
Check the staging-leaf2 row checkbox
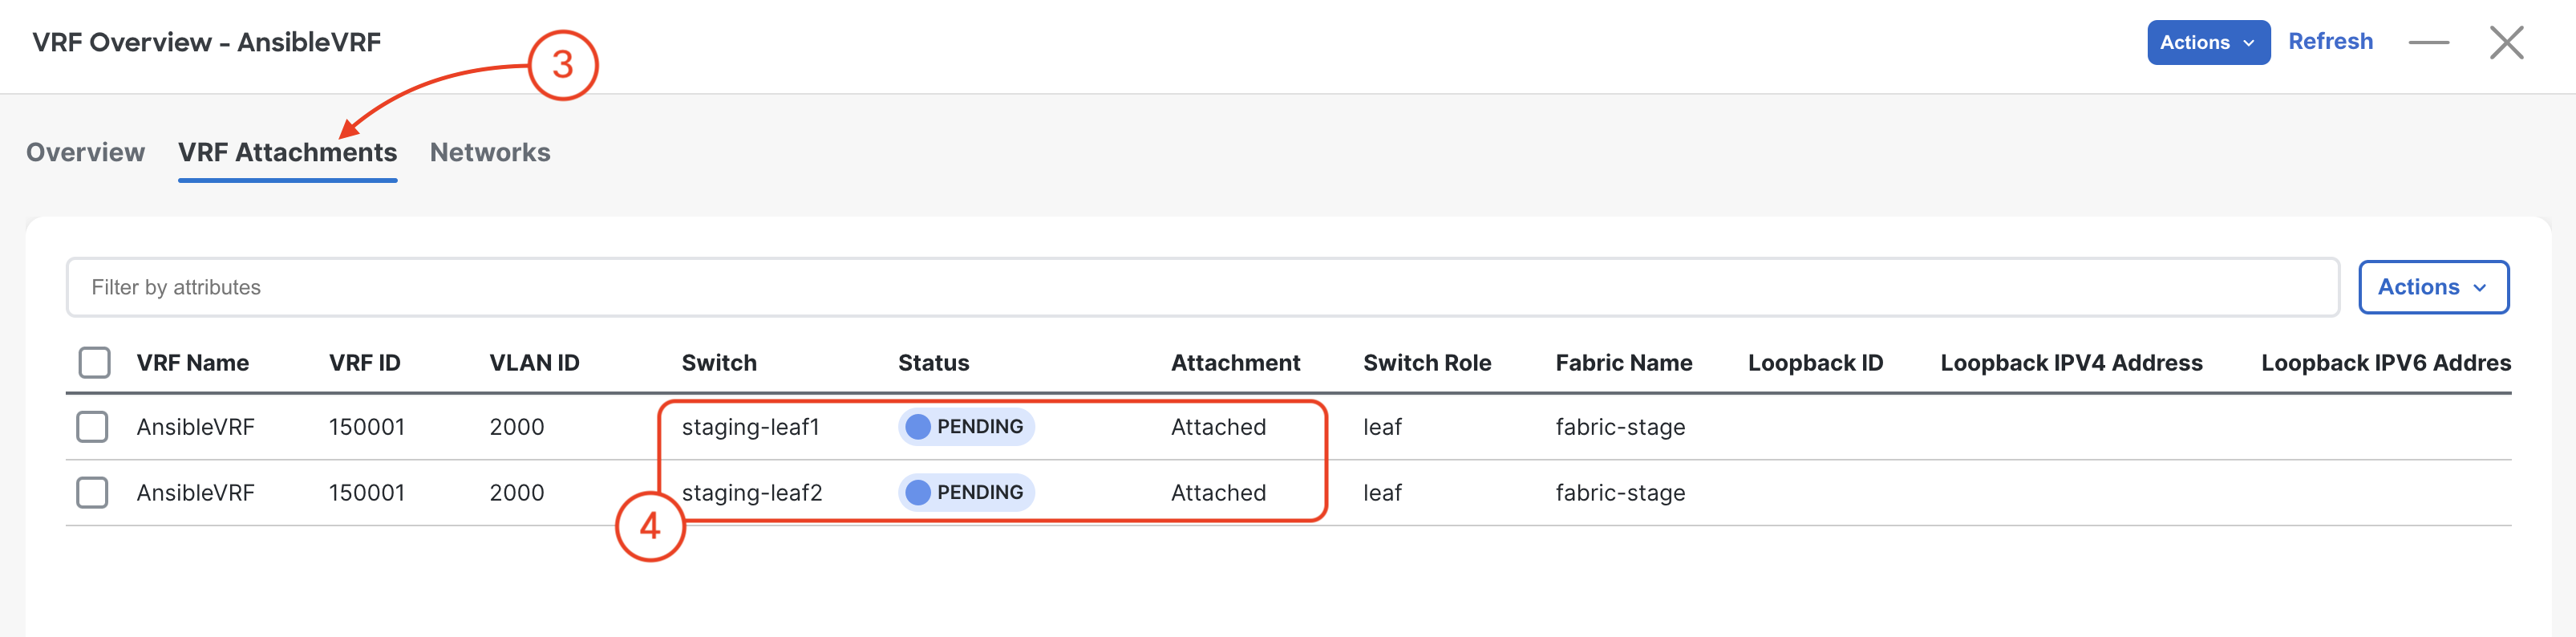92,492
